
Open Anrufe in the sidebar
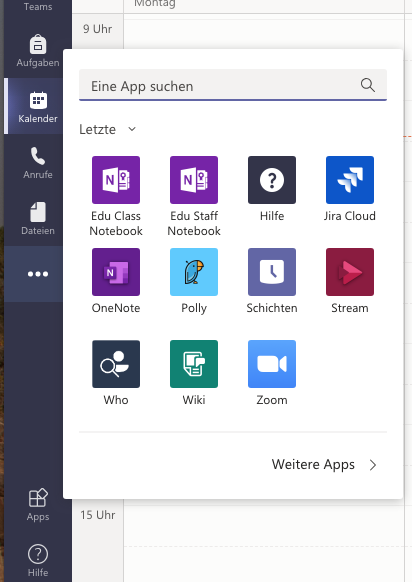(38, 163)
